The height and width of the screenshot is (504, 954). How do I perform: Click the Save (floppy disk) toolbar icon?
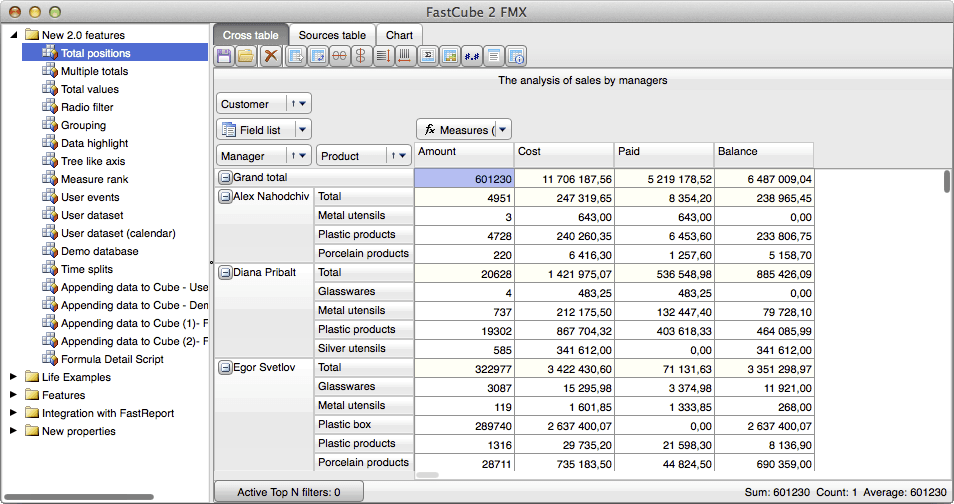point(224,57)
